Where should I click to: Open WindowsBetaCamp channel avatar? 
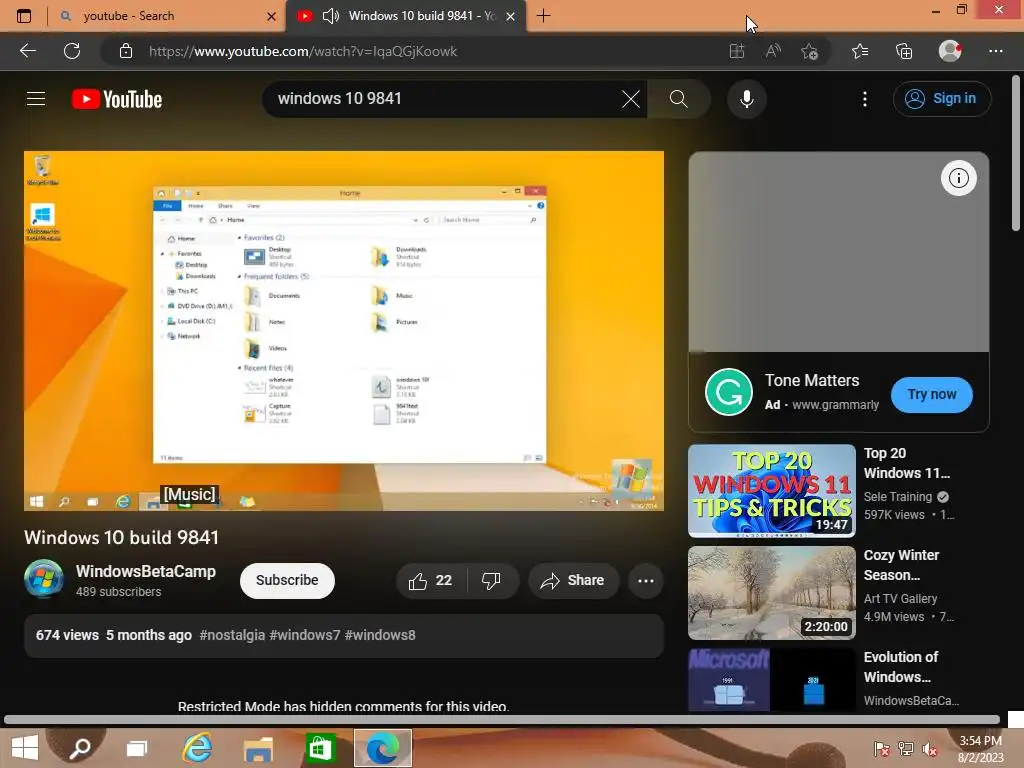click(44, 579)
